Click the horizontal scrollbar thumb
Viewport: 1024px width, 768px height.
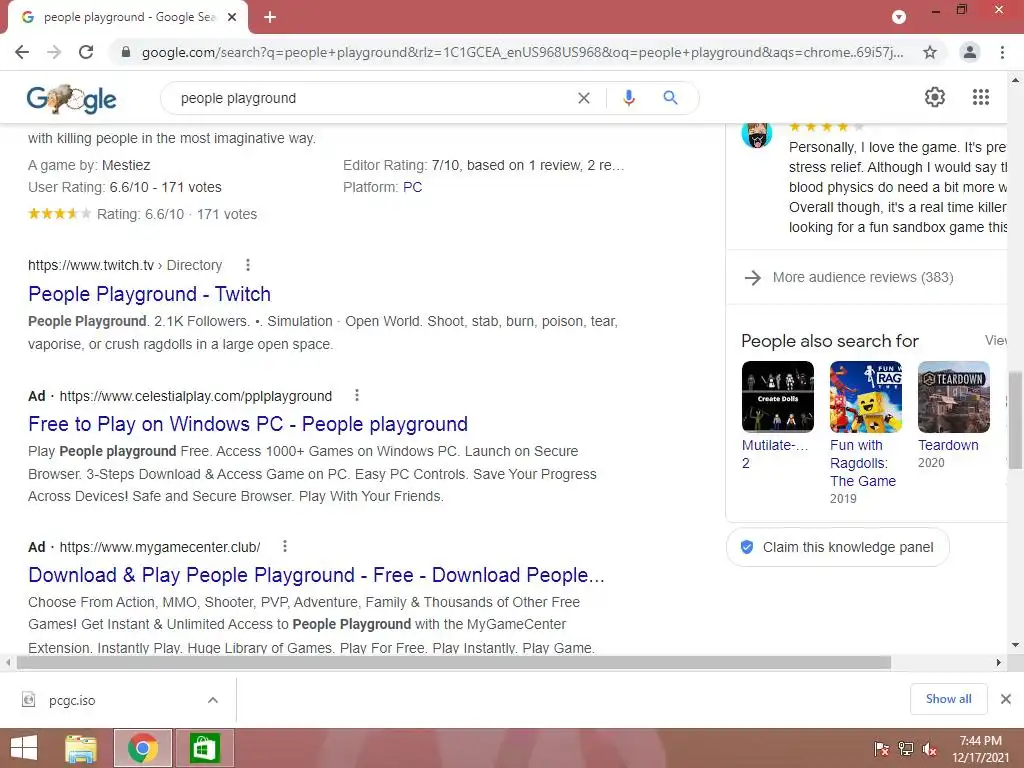[454, 662]
